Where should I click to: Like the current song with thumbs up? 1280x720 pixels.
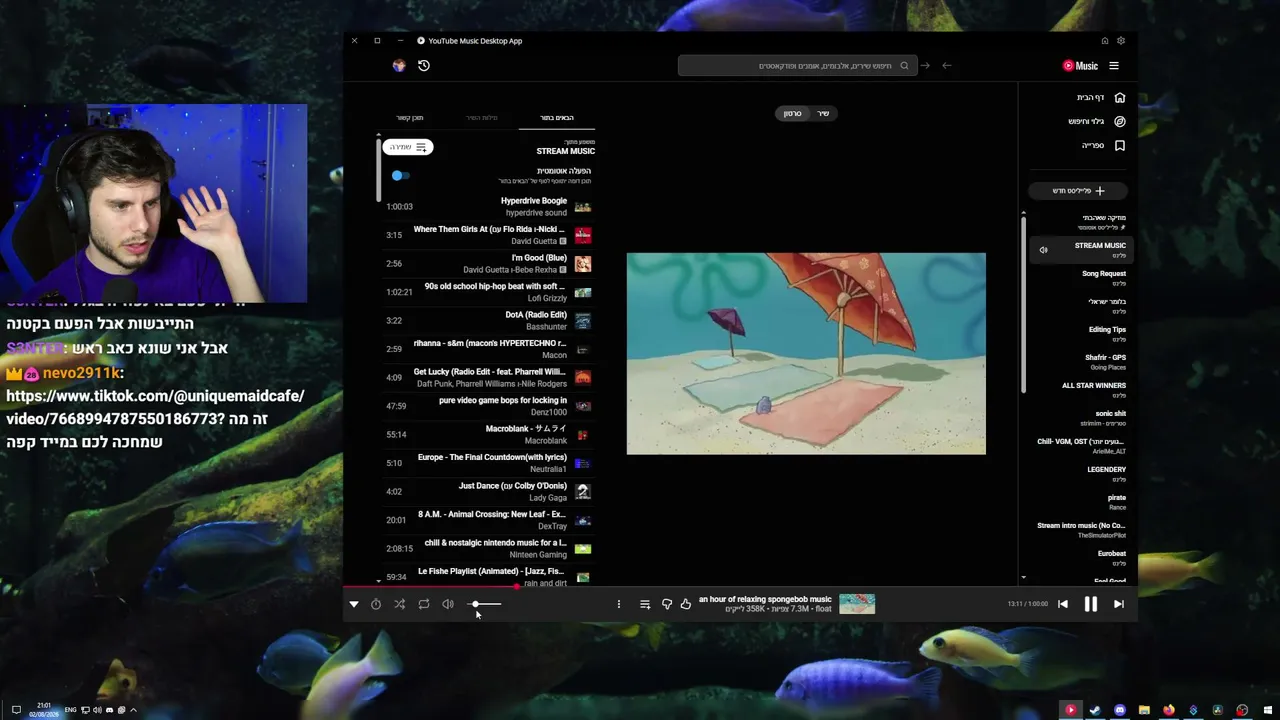[686, 604]
